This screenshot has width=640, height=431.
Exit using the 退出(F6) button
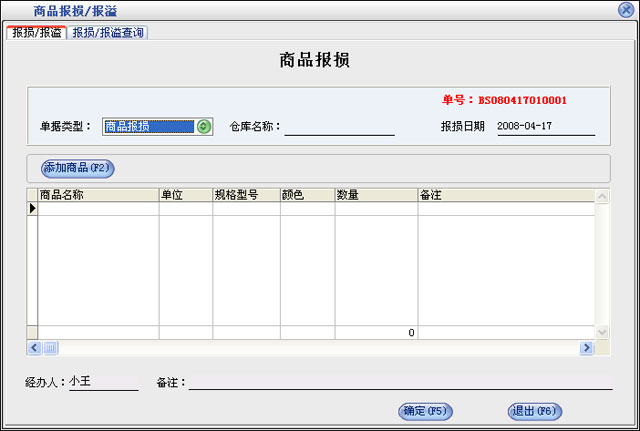535,411
